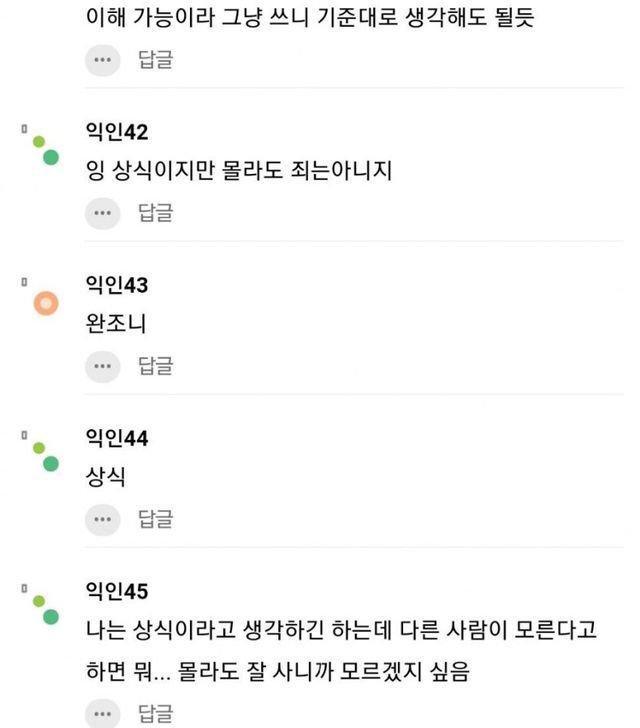This screenshot has height=728, width=640.
Task: Click 익인42's green dots avatar
Action: pos(45,150)
